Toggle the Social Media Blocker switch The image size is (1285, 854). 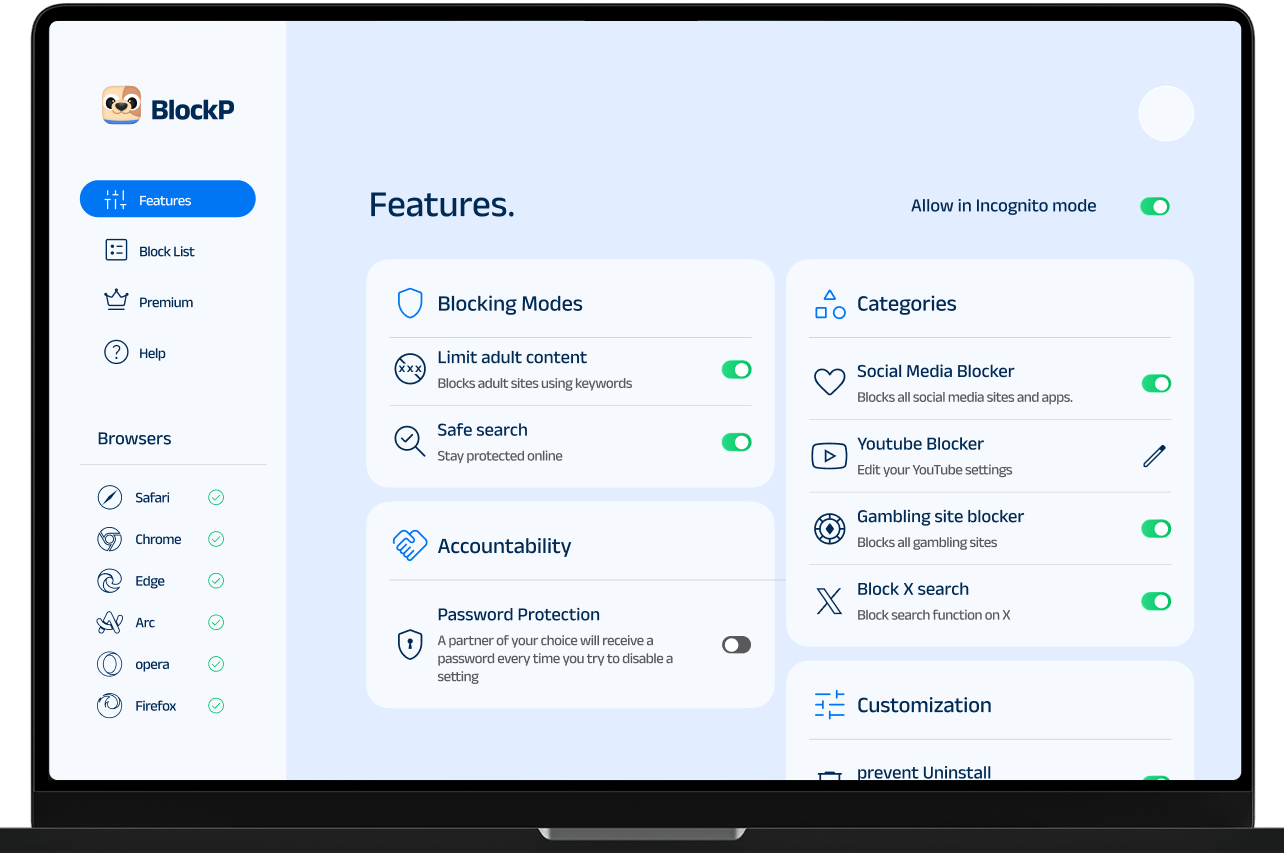point(1156,383)
